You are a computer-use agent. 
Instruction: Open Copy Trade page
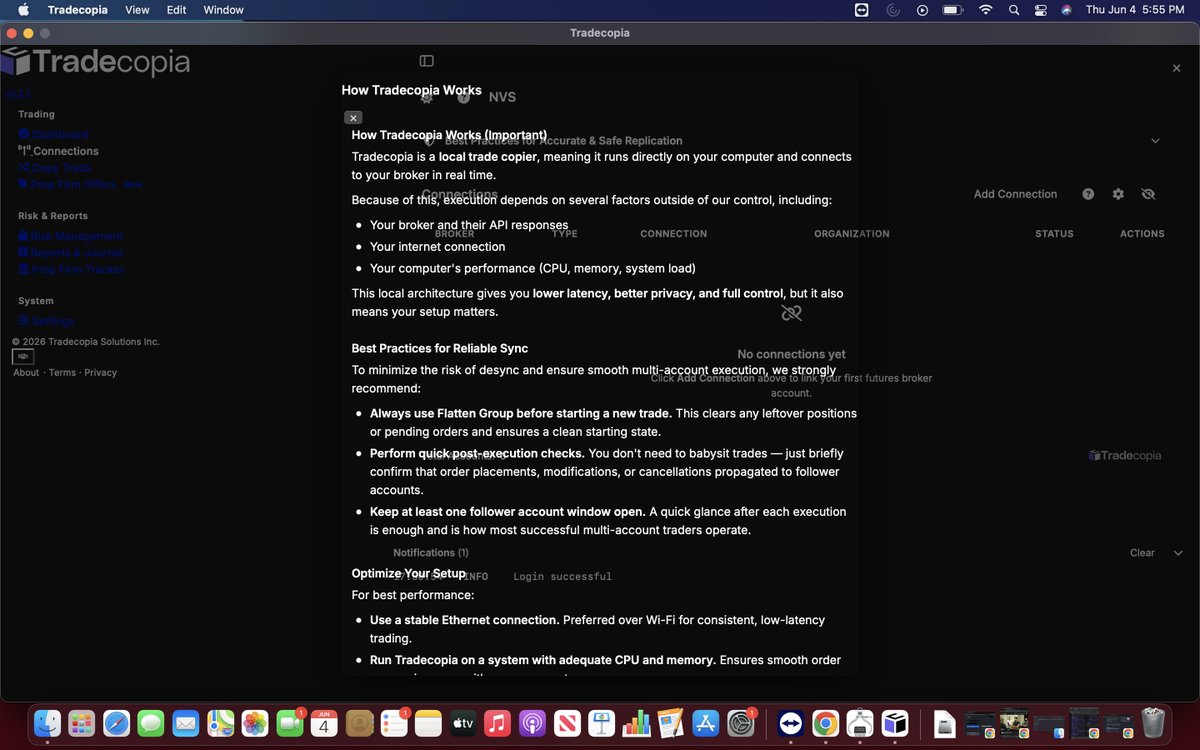tap(55, 168)
